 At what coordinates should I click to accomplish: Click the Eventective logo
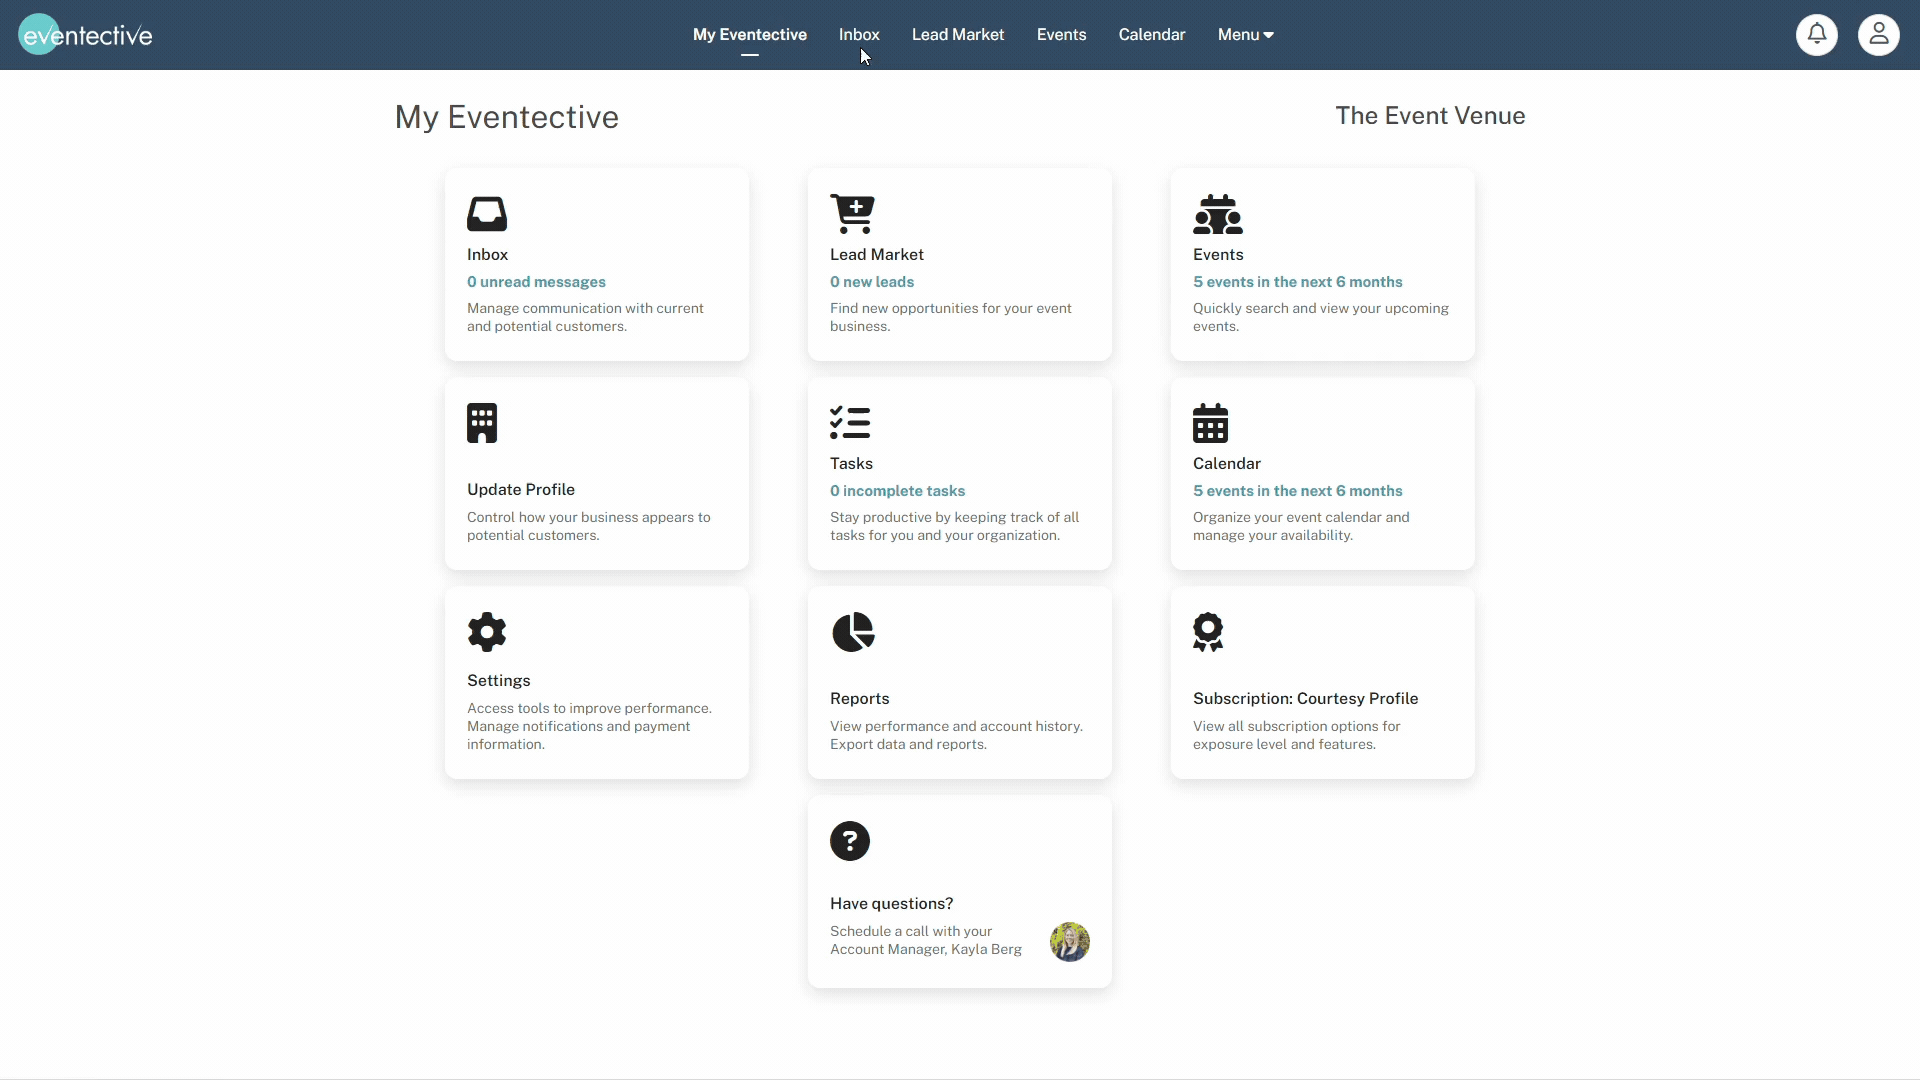pos(86,35)
